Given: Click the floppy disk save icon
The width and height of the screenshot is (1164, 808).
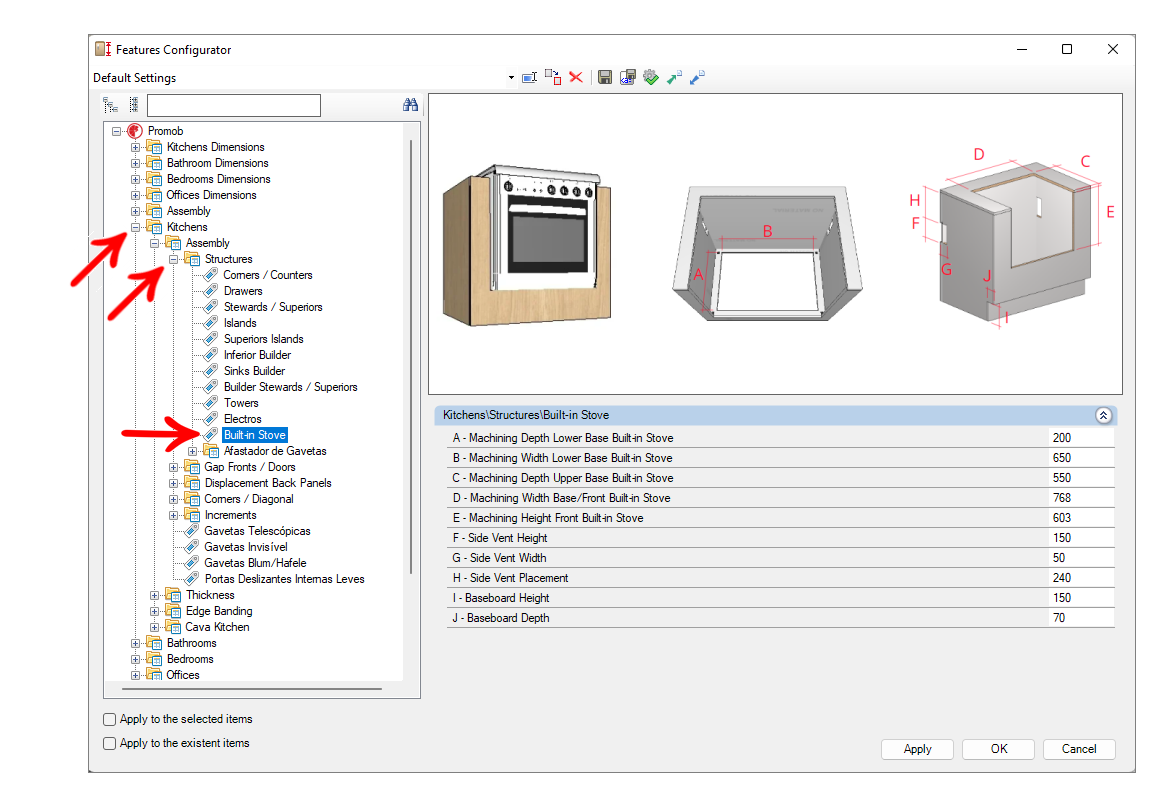Looking at the screenshot, I should (604, 77).
